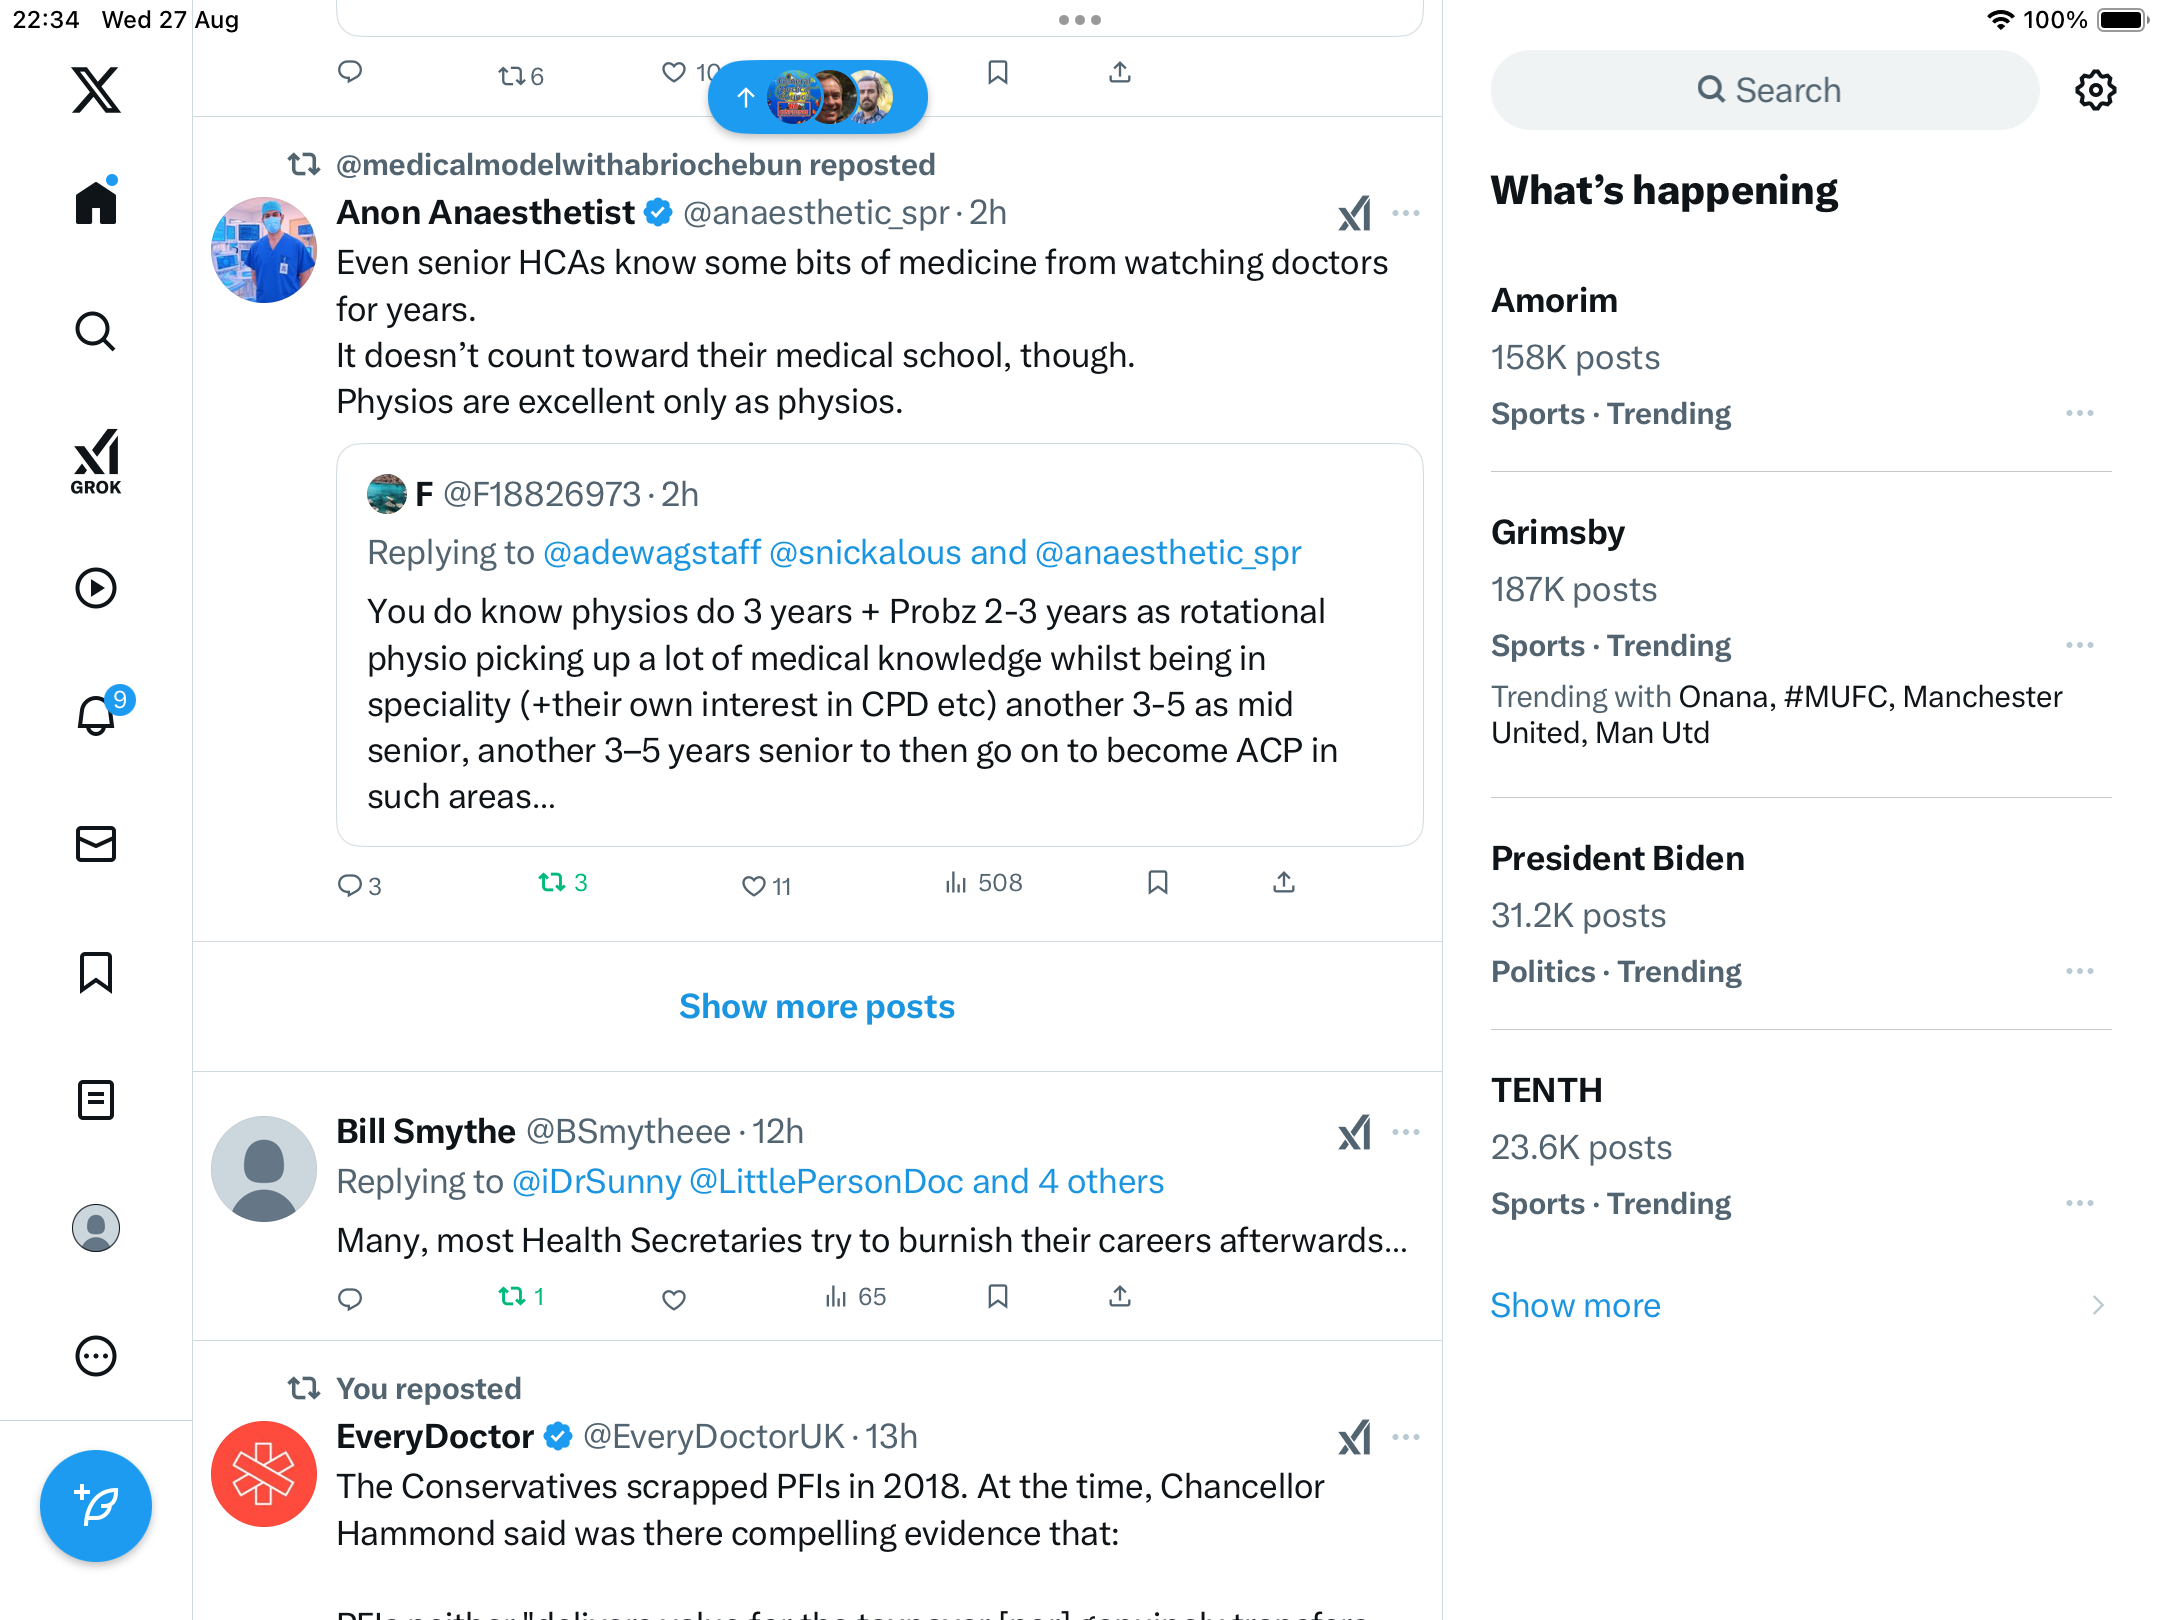Viewport: 2160px width, 1620px height.
Task: Undo repost on Bill Smythe's reply
Action: tap(512, 1297)
